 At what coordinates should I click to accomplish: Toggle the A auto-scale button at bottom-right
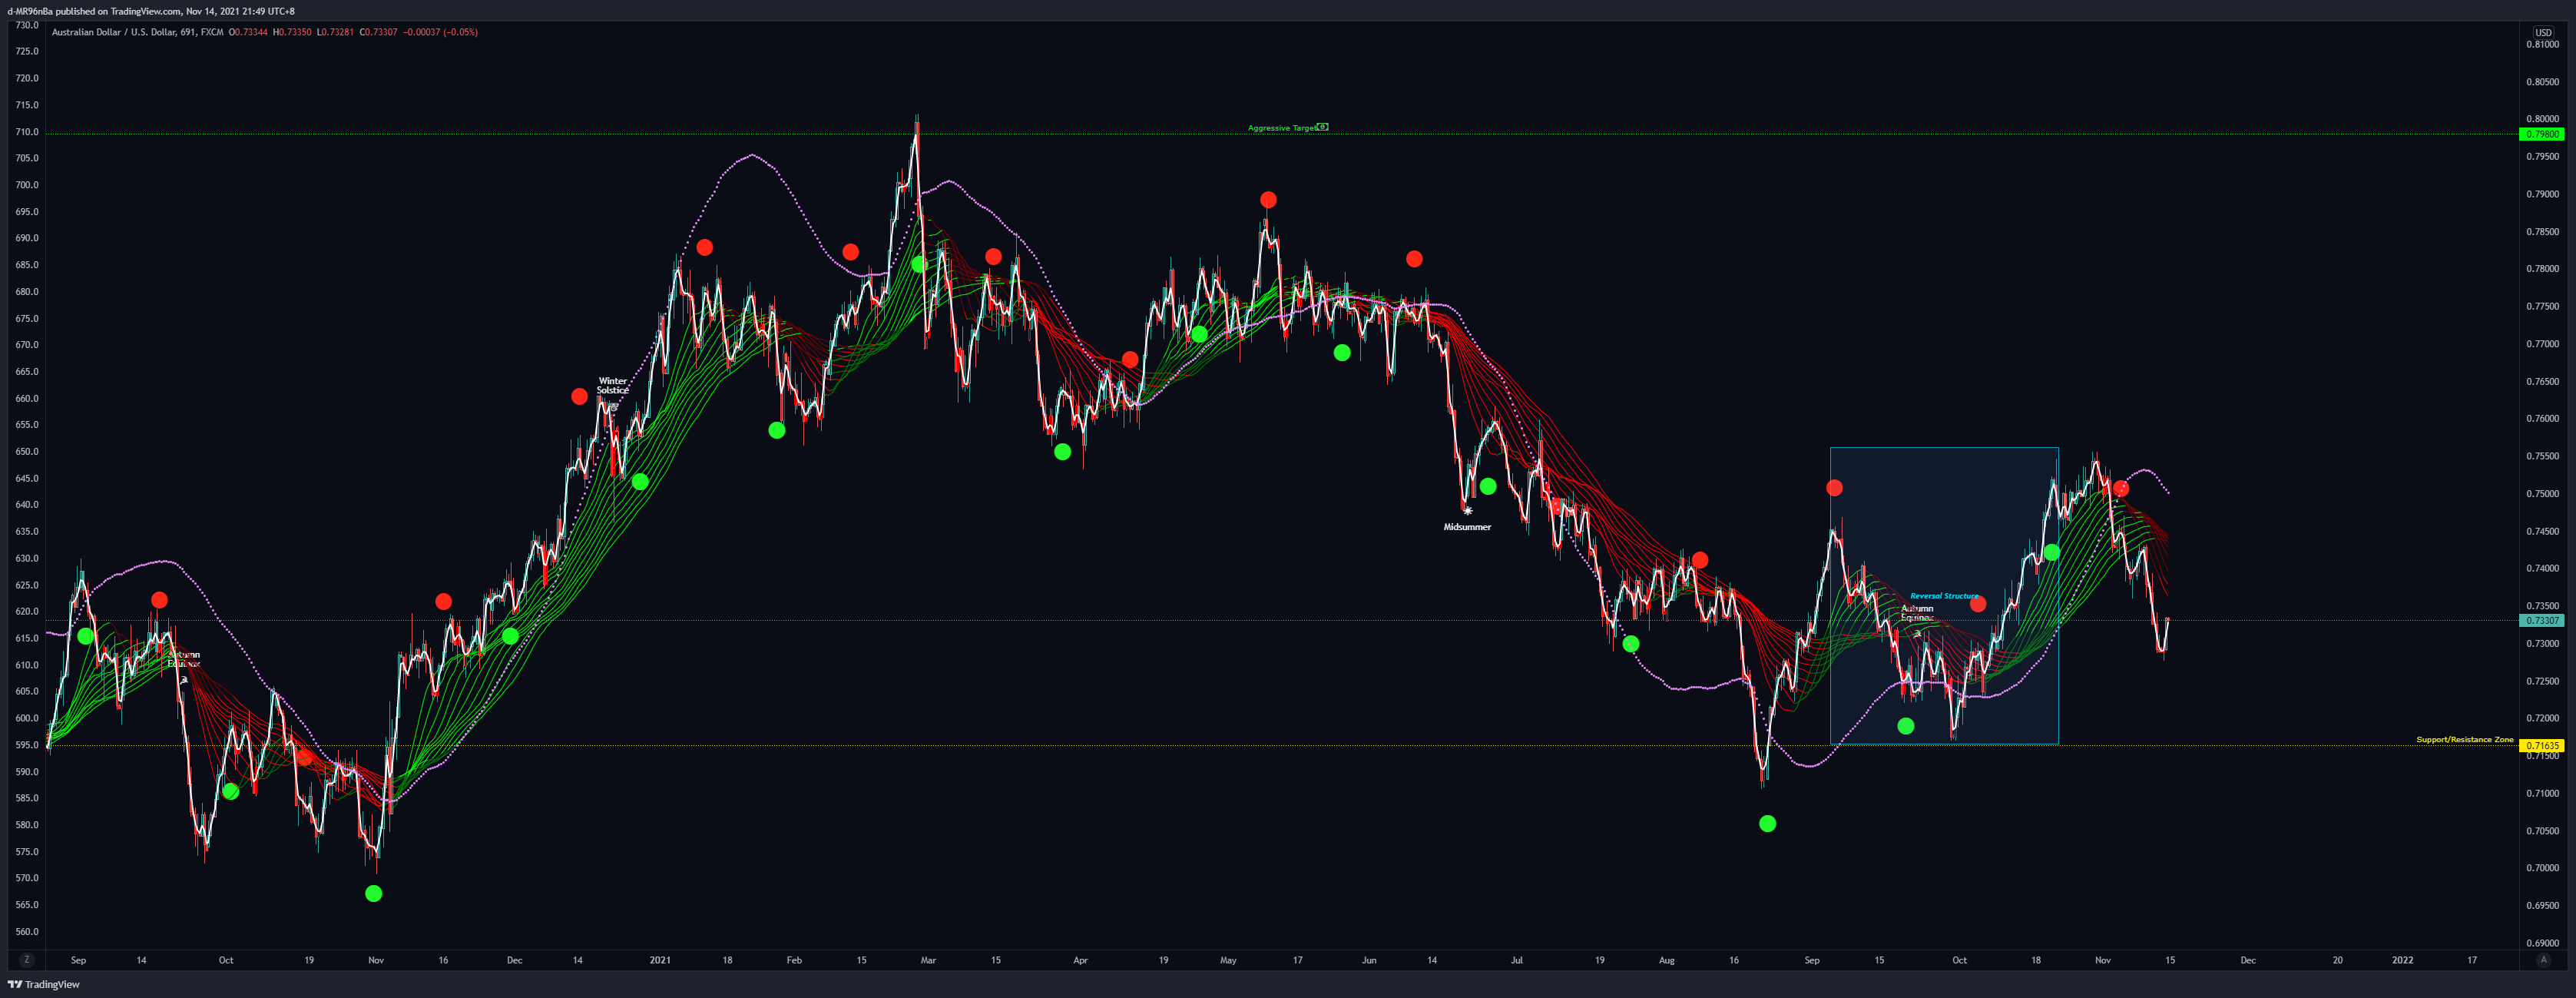point(2543,960)
